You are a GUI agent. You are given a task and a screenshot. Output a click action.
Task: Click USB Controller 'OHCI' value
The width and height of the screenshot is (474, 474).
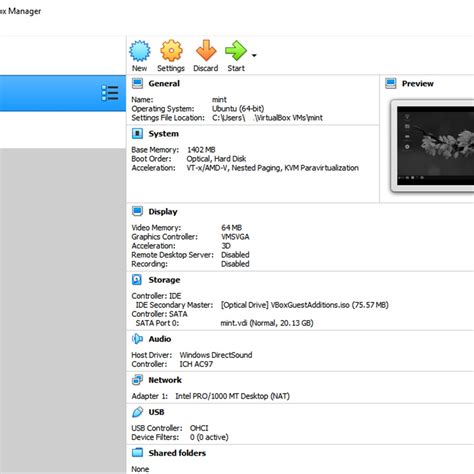click(x=199, y=428)
